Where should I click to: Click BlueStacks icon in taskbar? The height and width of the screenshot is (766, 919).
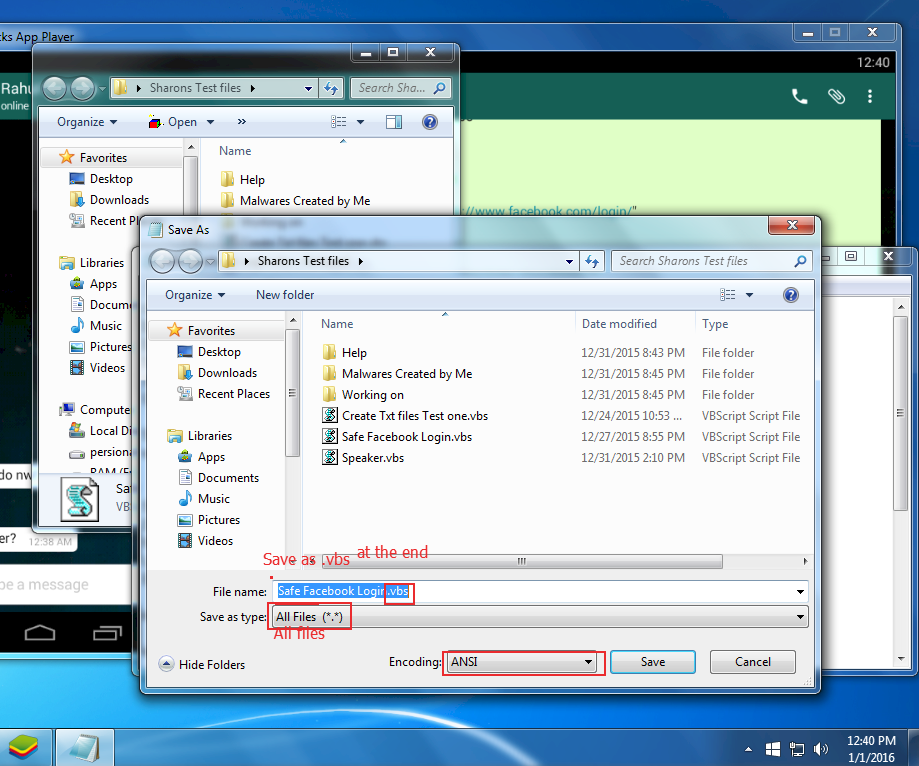click(x=23, y=748)
